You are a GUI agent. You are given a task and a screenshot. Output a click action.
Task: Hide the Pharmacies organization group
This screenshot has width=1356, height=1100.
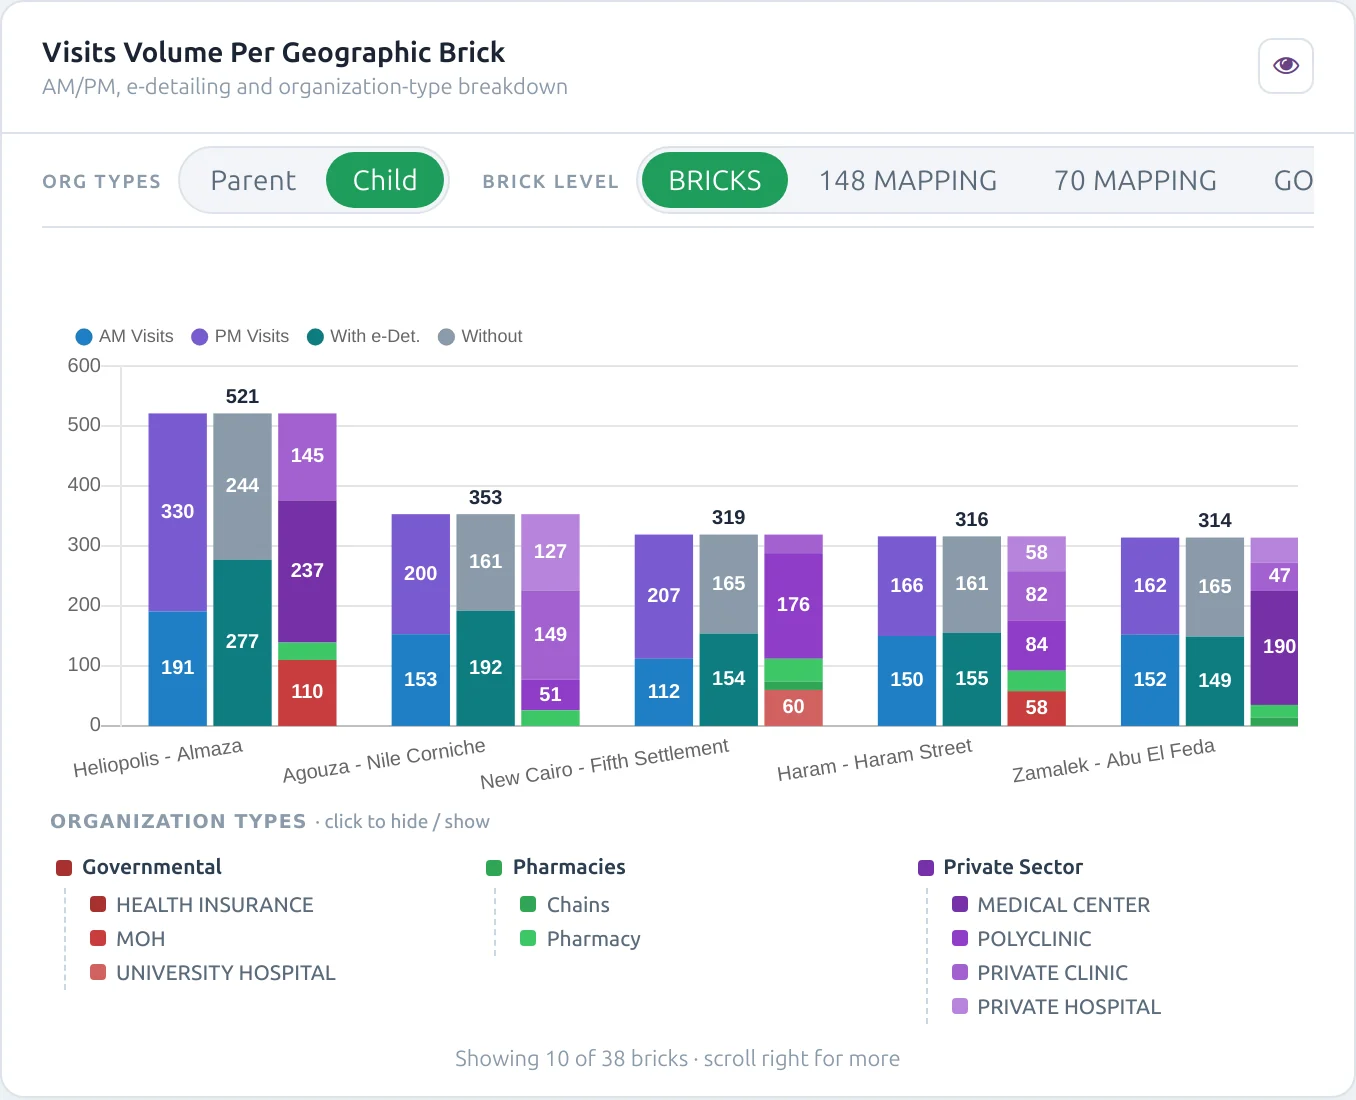[556, 867]
